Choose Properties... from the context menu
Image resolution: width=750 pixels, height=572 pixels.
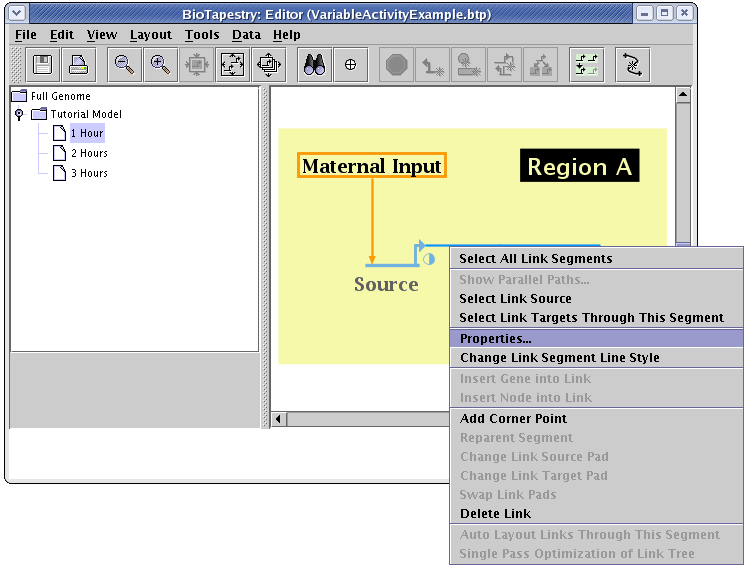(496, 339)
